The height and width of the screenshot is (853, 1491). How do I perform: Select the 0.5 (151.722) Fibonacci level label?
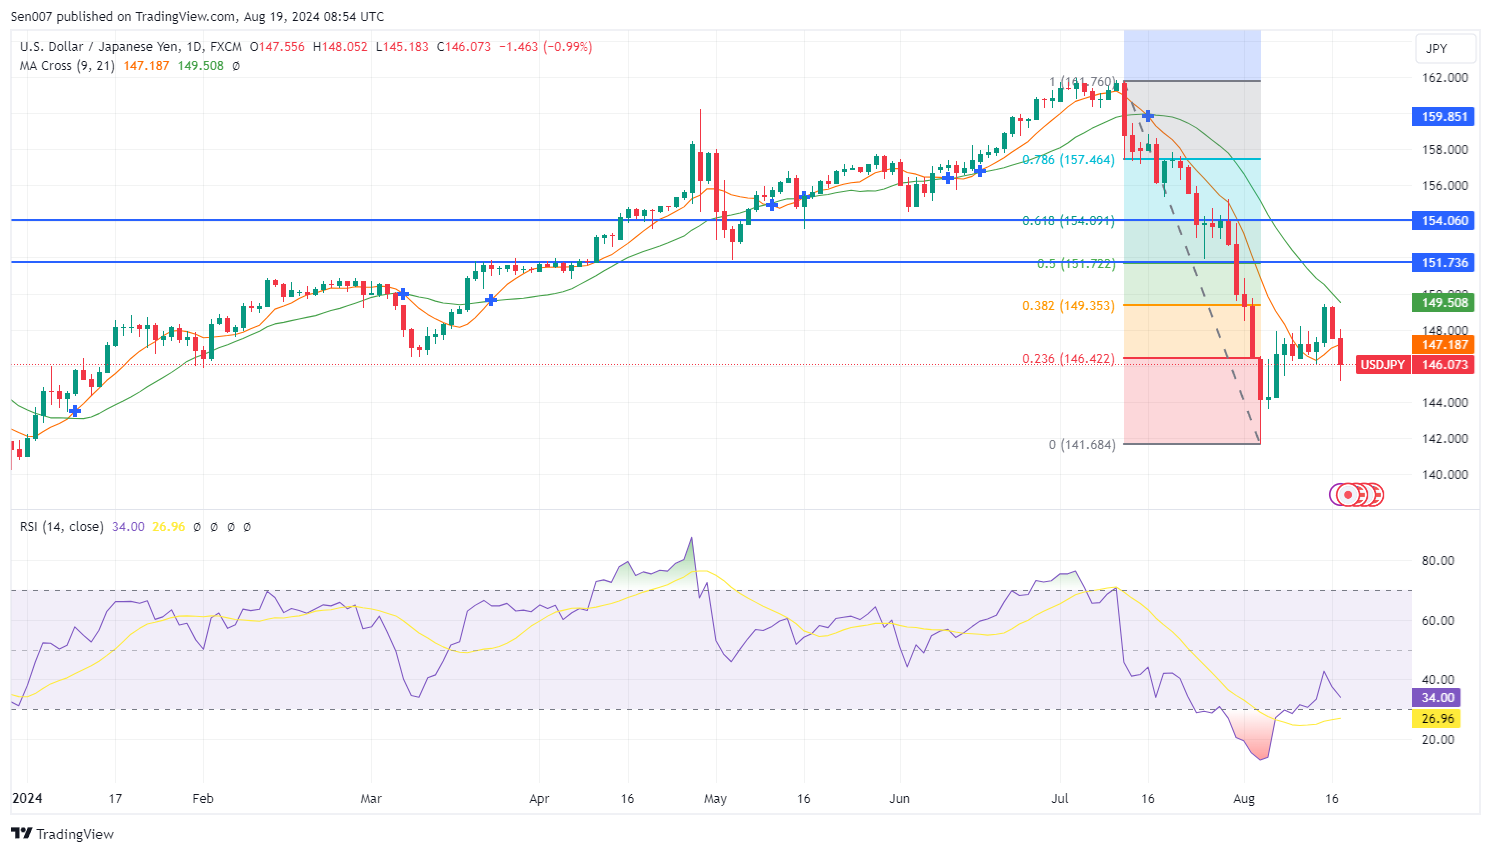(x=1075, y=264)
